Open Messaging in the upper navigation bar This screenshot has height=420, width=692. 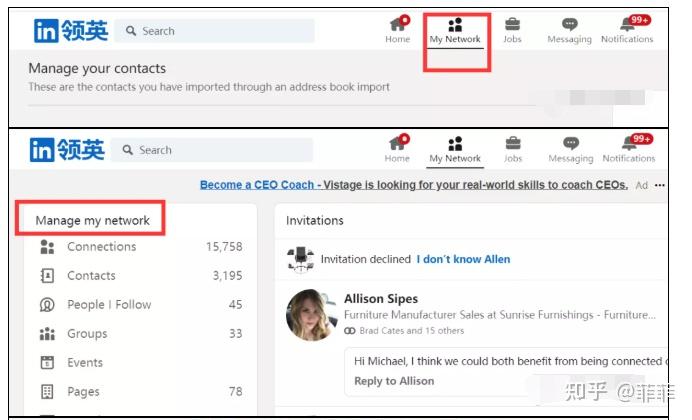click(x=569, y=31)
